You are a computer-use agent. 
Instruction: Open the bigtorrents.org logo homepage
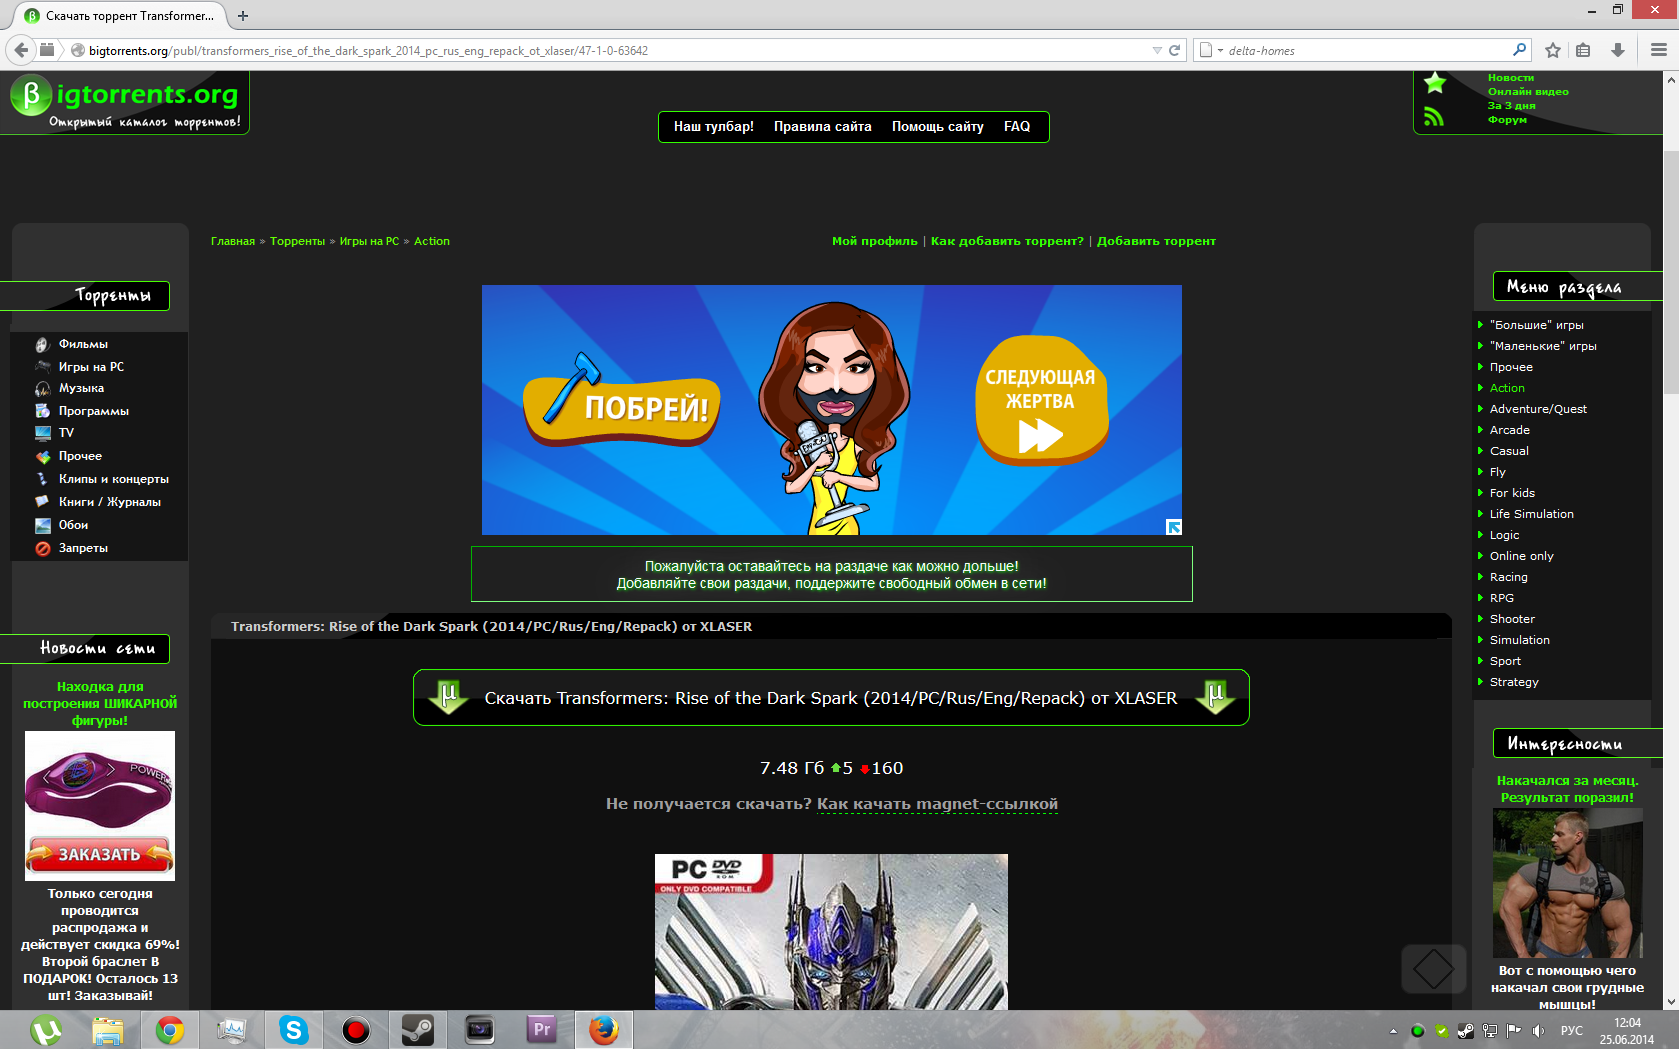[125, 103]
